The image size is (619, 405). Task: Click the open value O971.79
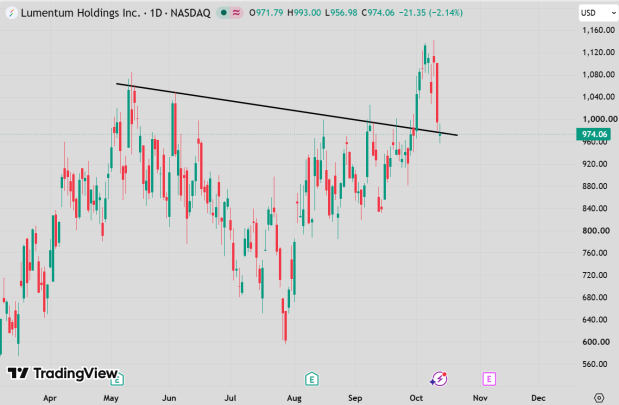[x=266, y=13]
